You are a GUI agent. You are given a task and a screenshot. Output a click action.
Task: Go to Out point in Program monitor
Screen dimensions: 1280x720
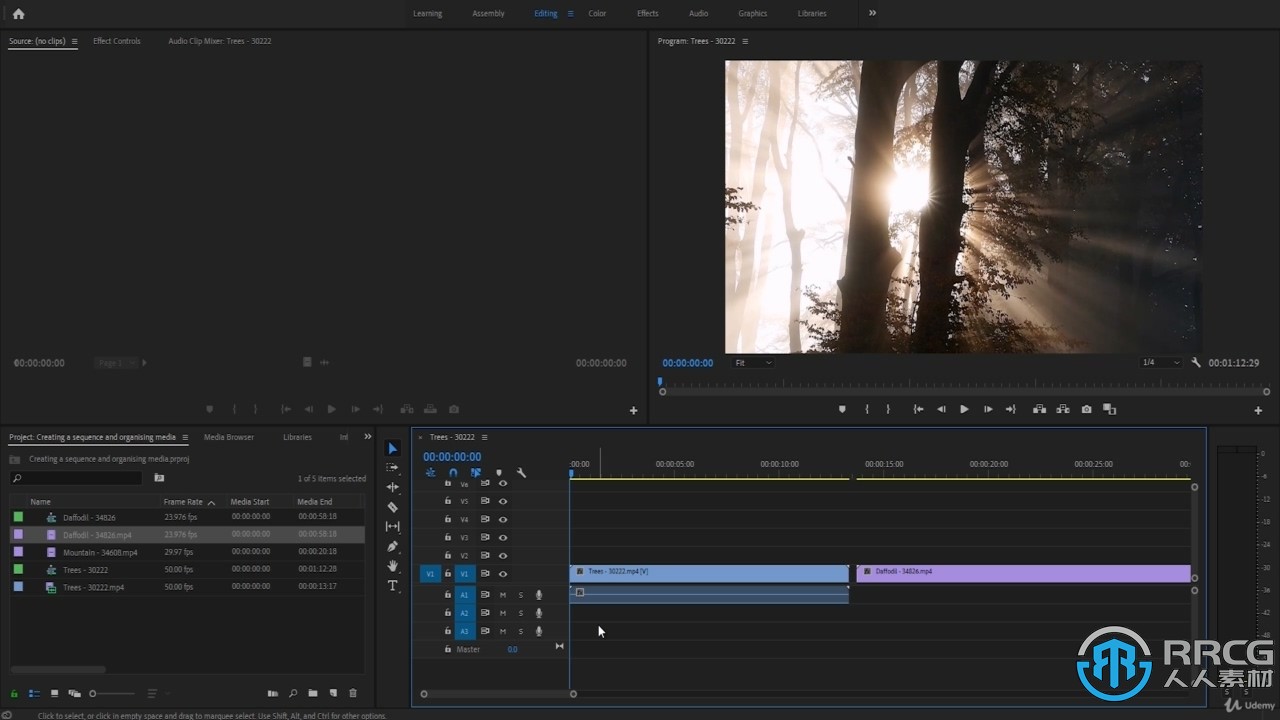pos(1011,409)
